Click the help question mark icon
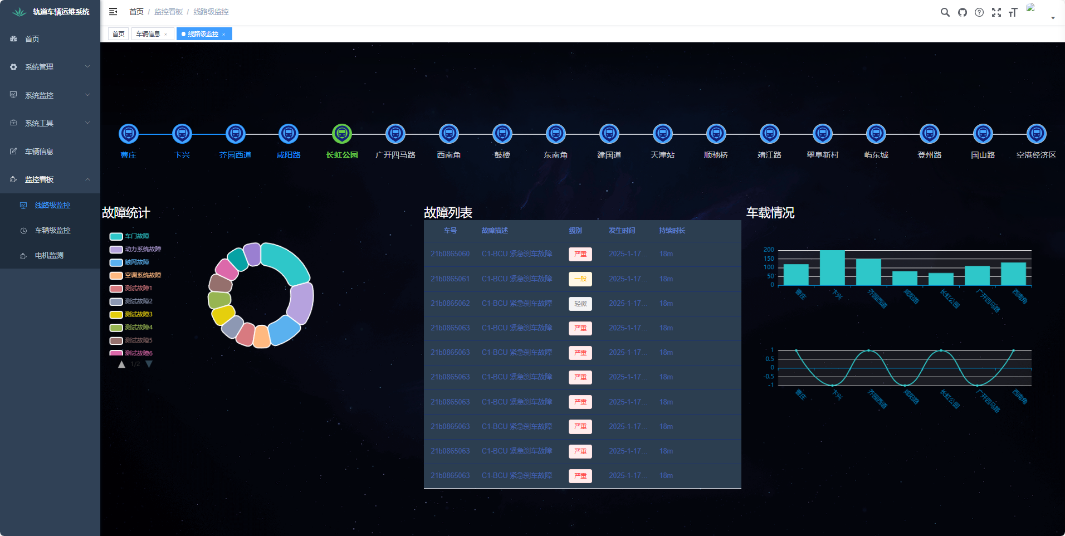Screen dimensions: 1065x536 [979, 12]
